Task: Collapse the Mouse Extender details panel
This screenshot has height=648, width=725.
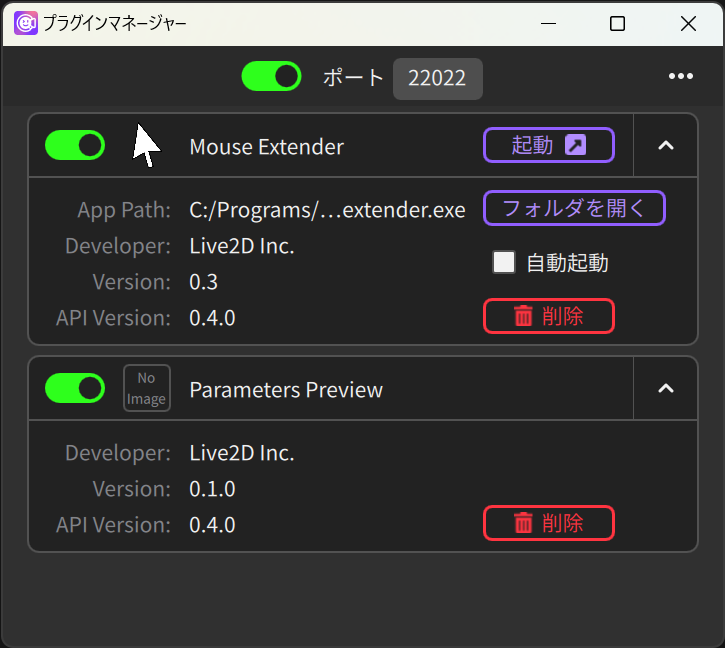Action: point(665,146)
